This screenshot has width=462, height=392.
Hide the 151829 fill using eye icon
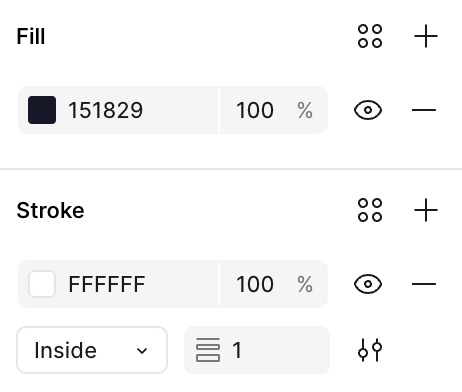click(x=368, y=110)
